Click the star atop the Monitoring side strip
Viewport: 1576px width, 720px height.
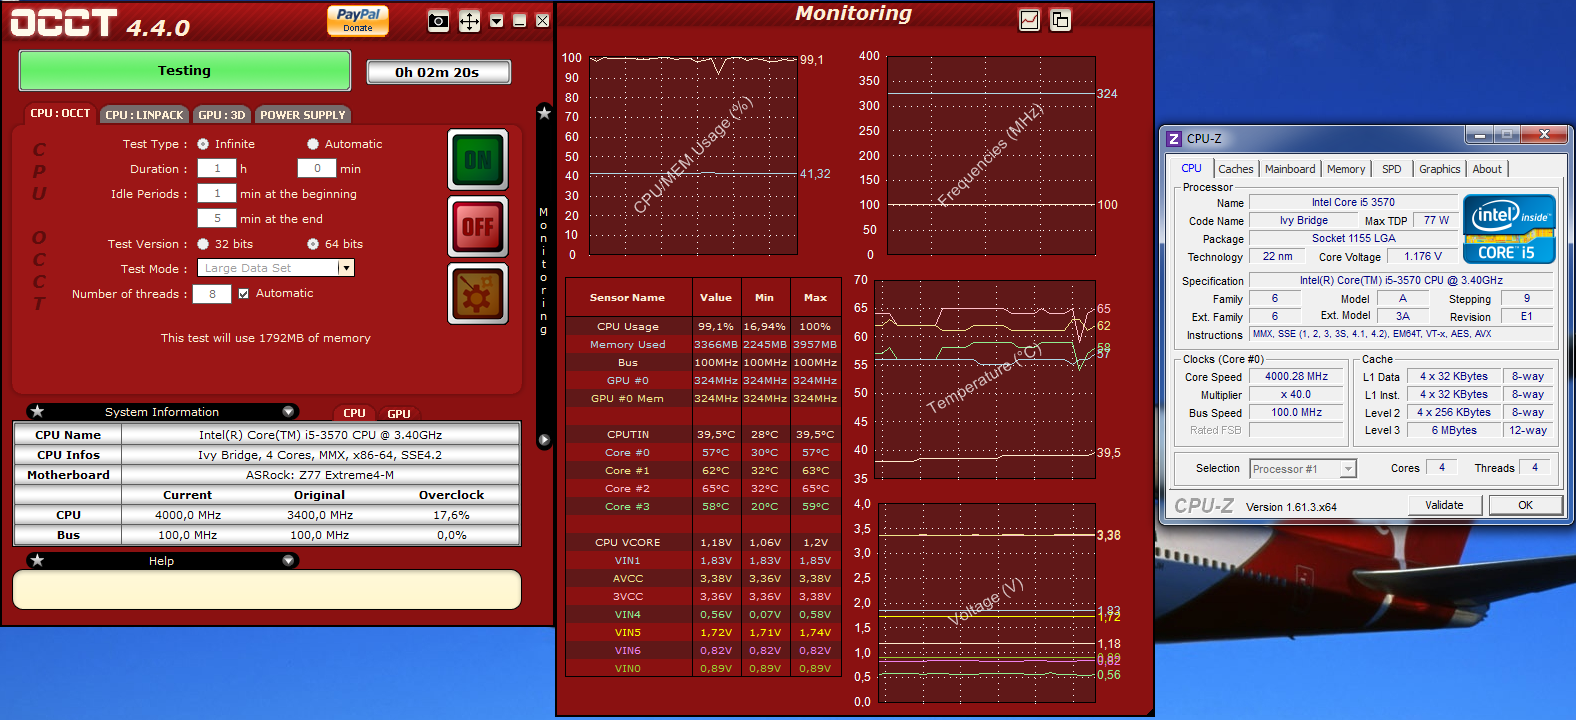(x=544, y=113)
